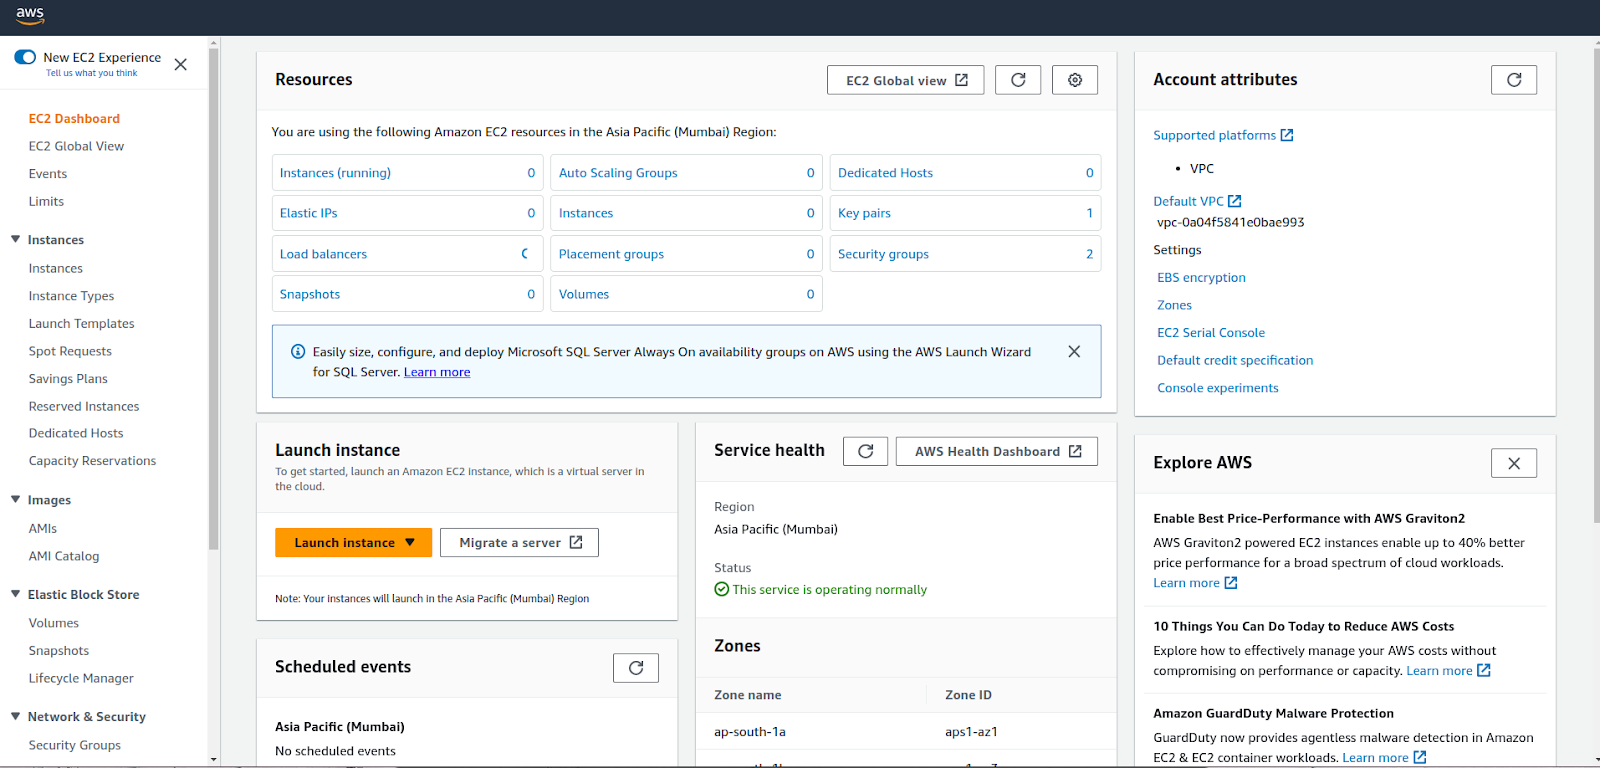Viewport: 1600px width, 768px height.
Task: Click the Security groups count 2
Action: pyautogui.click(x=1089, y=254)
